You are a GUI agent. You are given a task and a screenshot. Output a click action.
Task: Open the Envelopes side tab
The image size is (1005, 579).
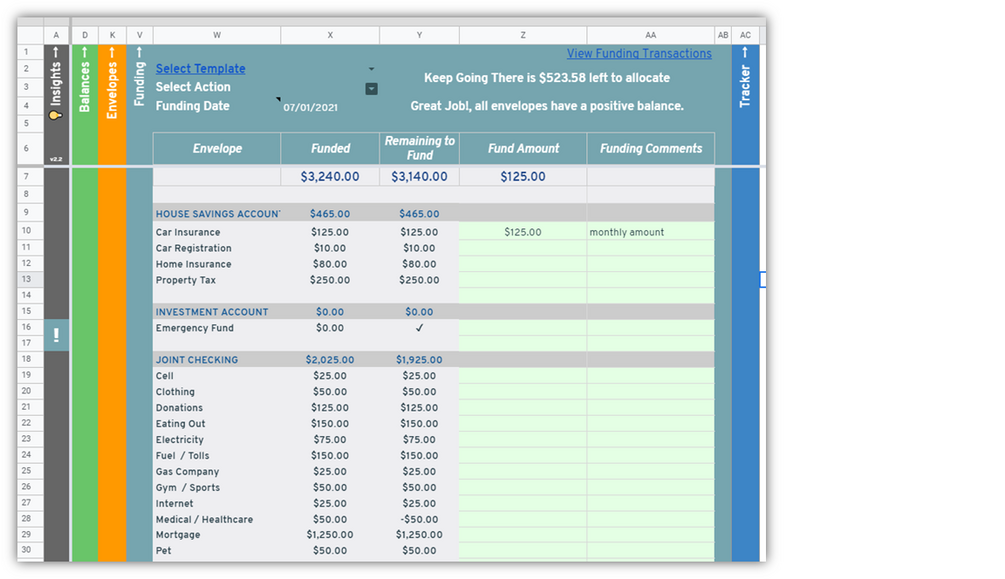(112, 83)
